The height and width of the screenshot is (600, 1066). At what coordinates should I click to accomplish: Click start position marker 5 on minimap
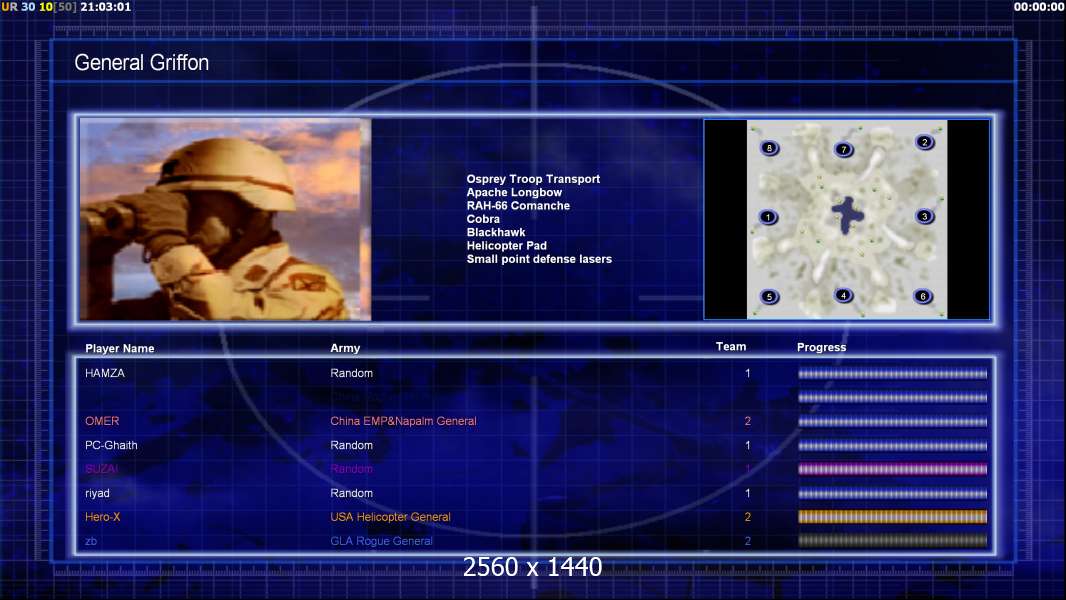point(769,297)
